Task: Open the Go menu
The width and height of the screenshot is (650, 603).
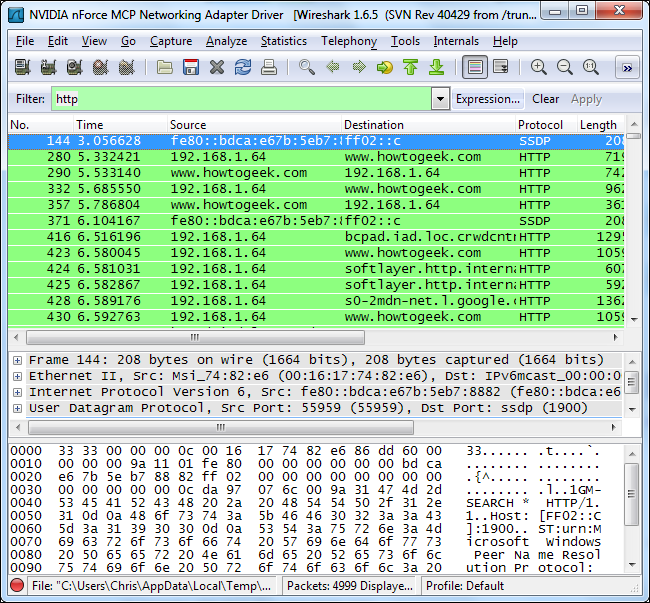Action: click(x=128, y=41)
